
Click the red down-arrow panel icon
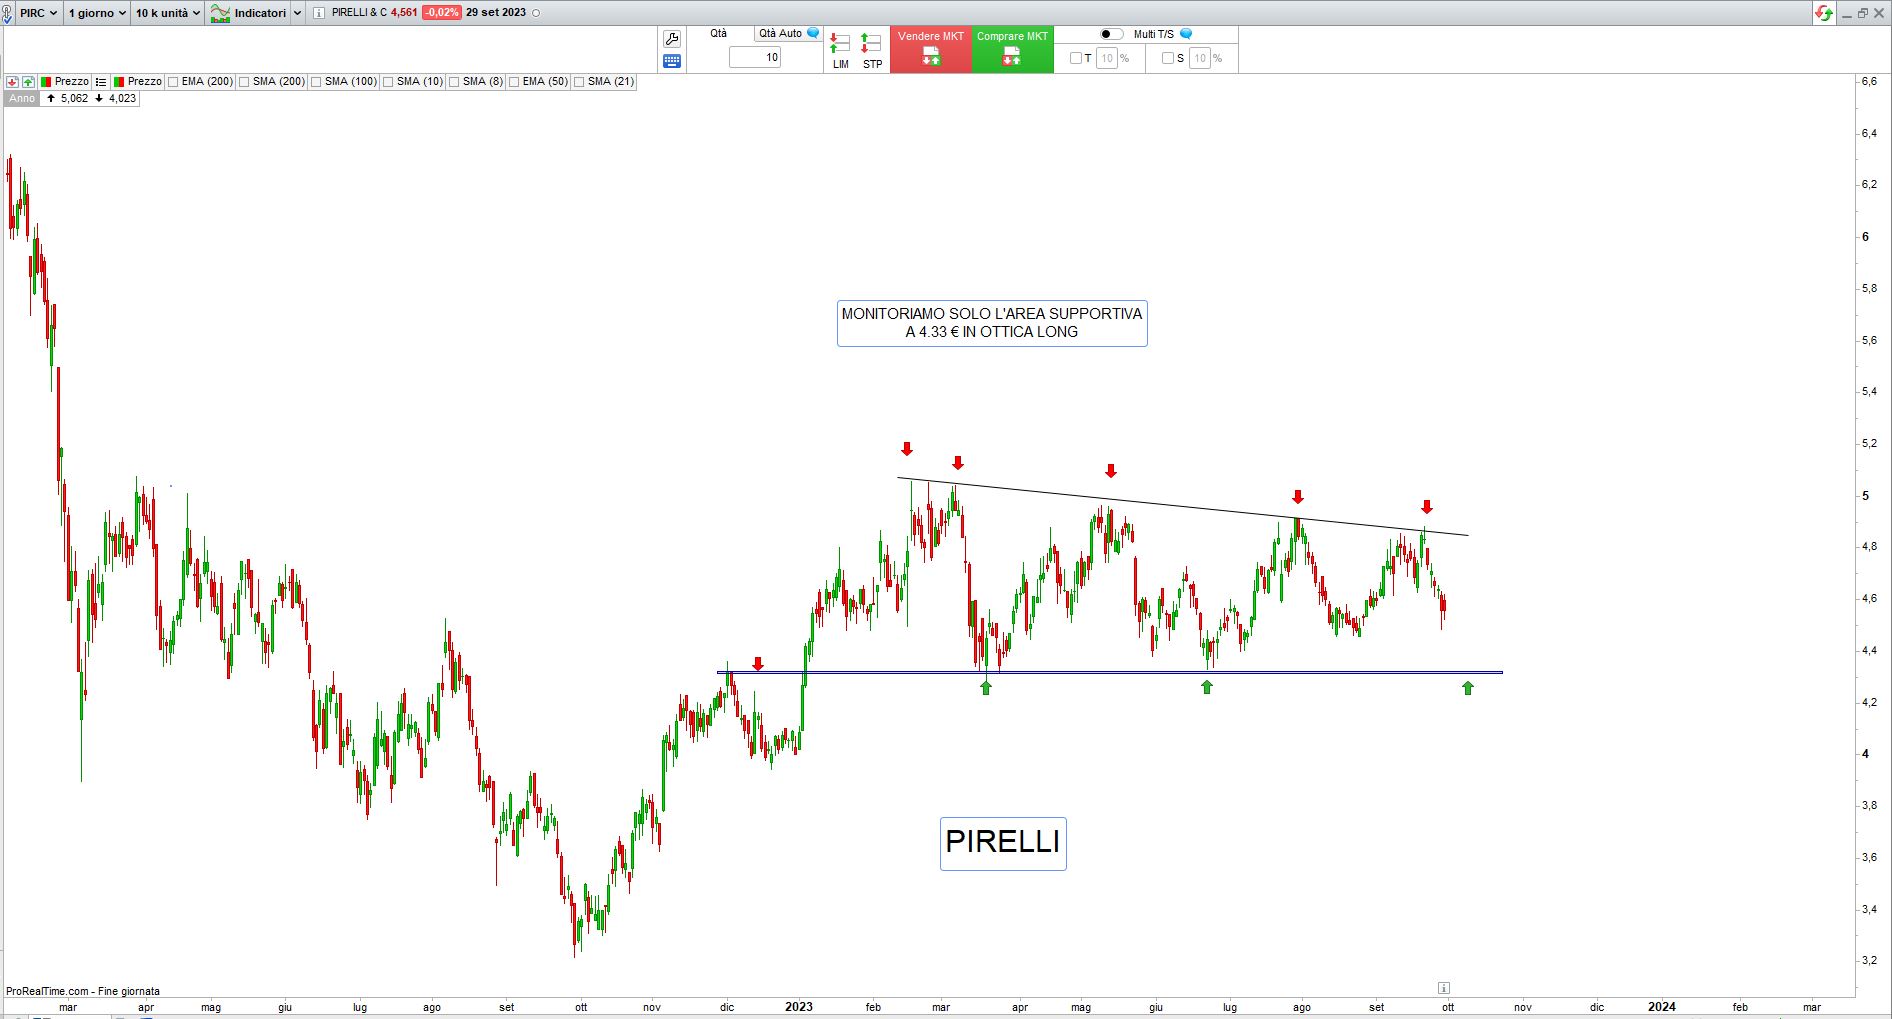[x=13, y=82]
